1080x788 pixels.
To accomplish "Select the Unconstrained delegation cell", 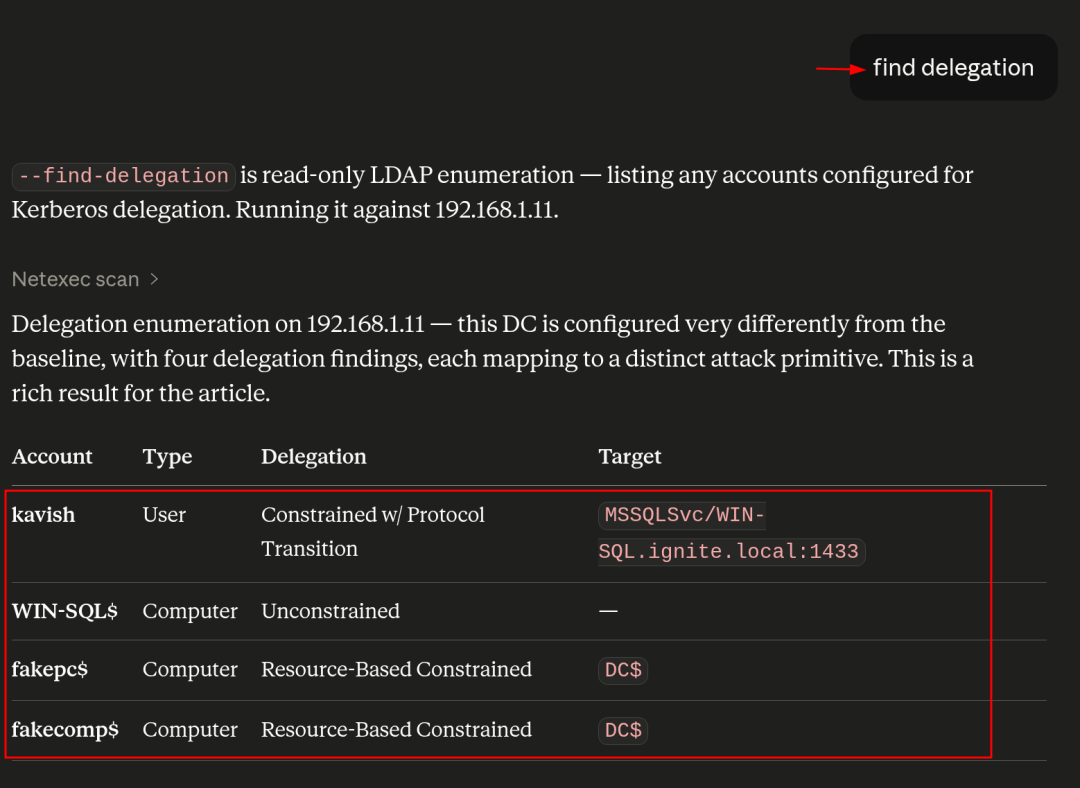I will pyautogui.click(x=331, y=611).
